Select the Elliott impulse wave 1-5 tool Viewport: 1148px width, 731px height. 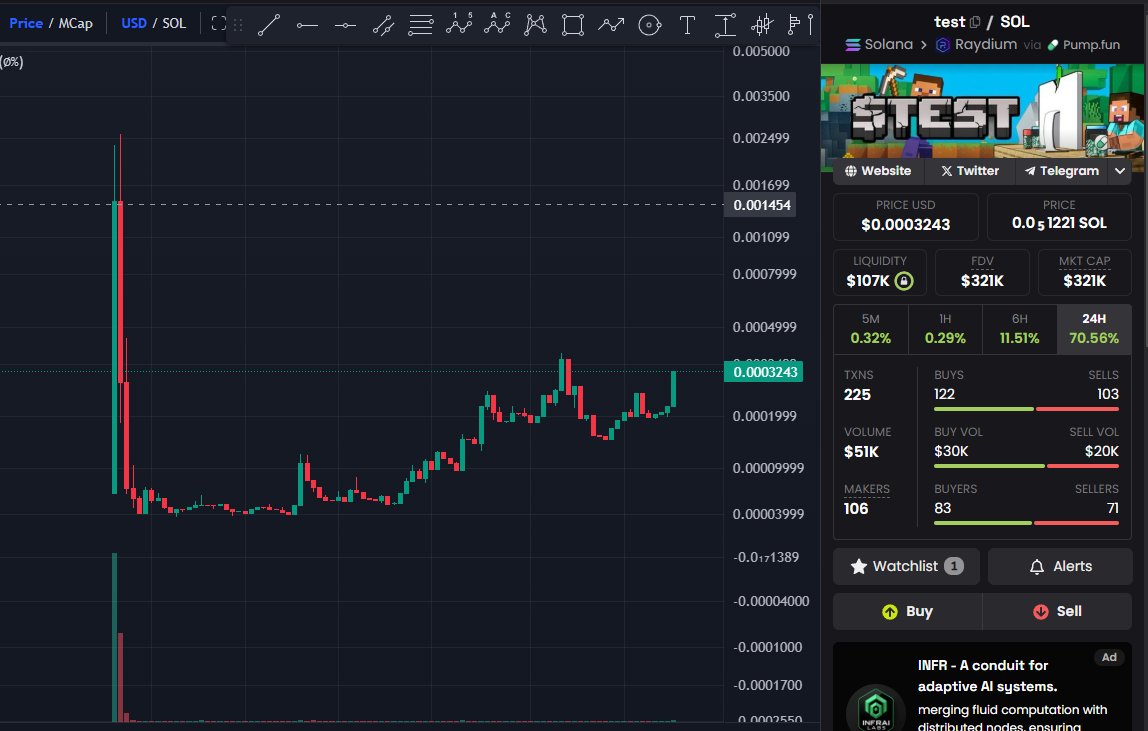459,25
